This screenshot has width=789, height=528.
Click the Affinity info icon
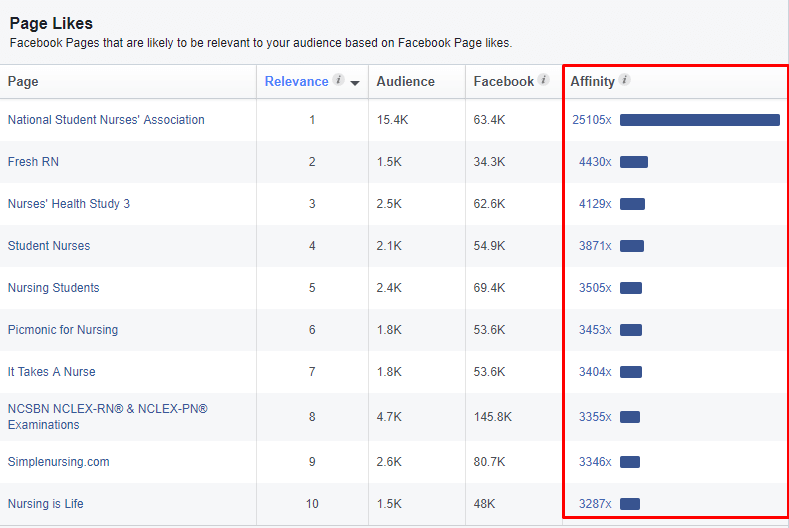[624, 80]
